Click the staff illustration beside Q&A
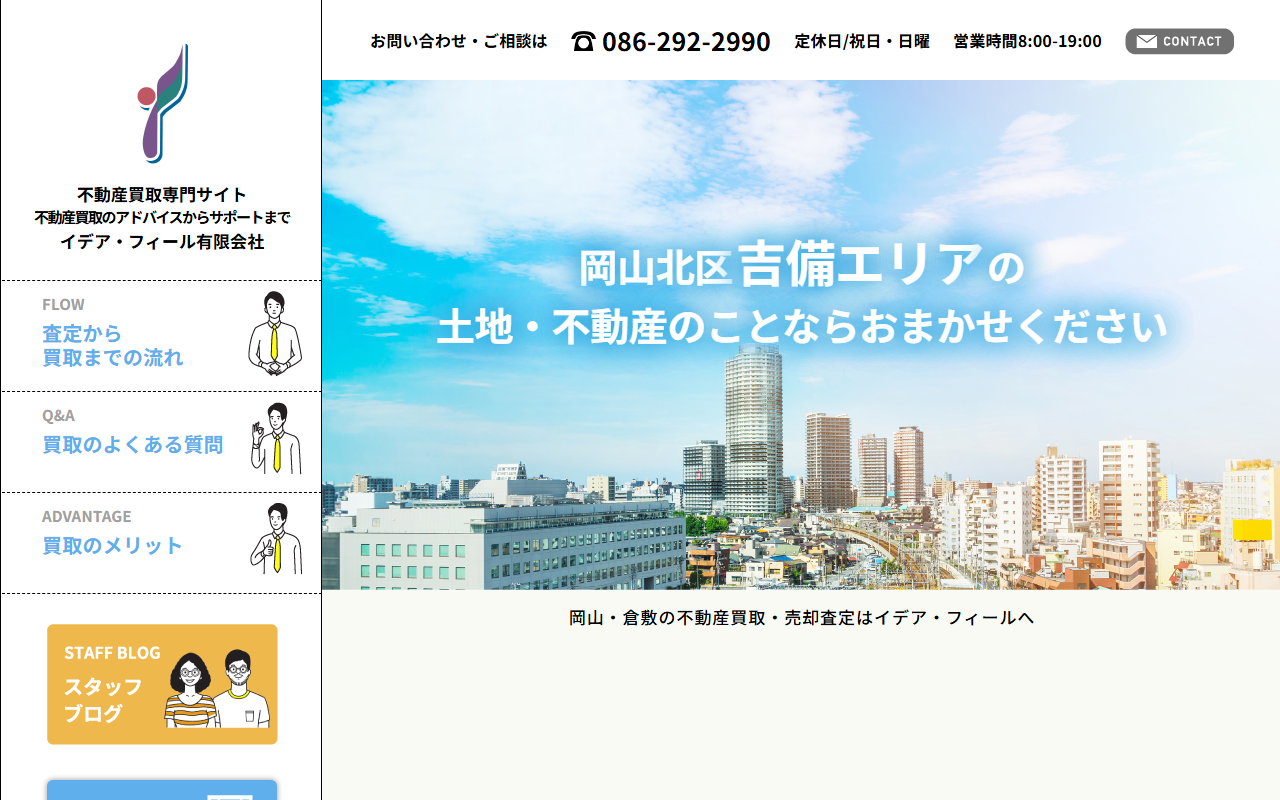 point(277,439)
